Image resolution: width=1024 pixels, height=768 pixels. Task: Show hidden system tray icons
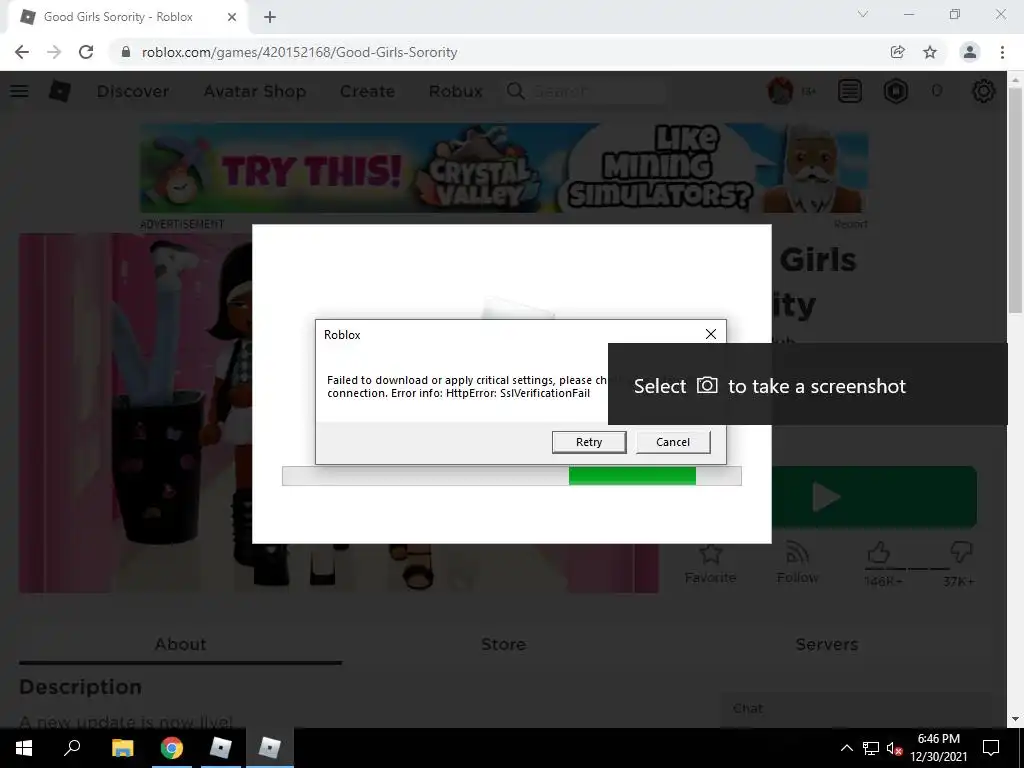[846, 748]
